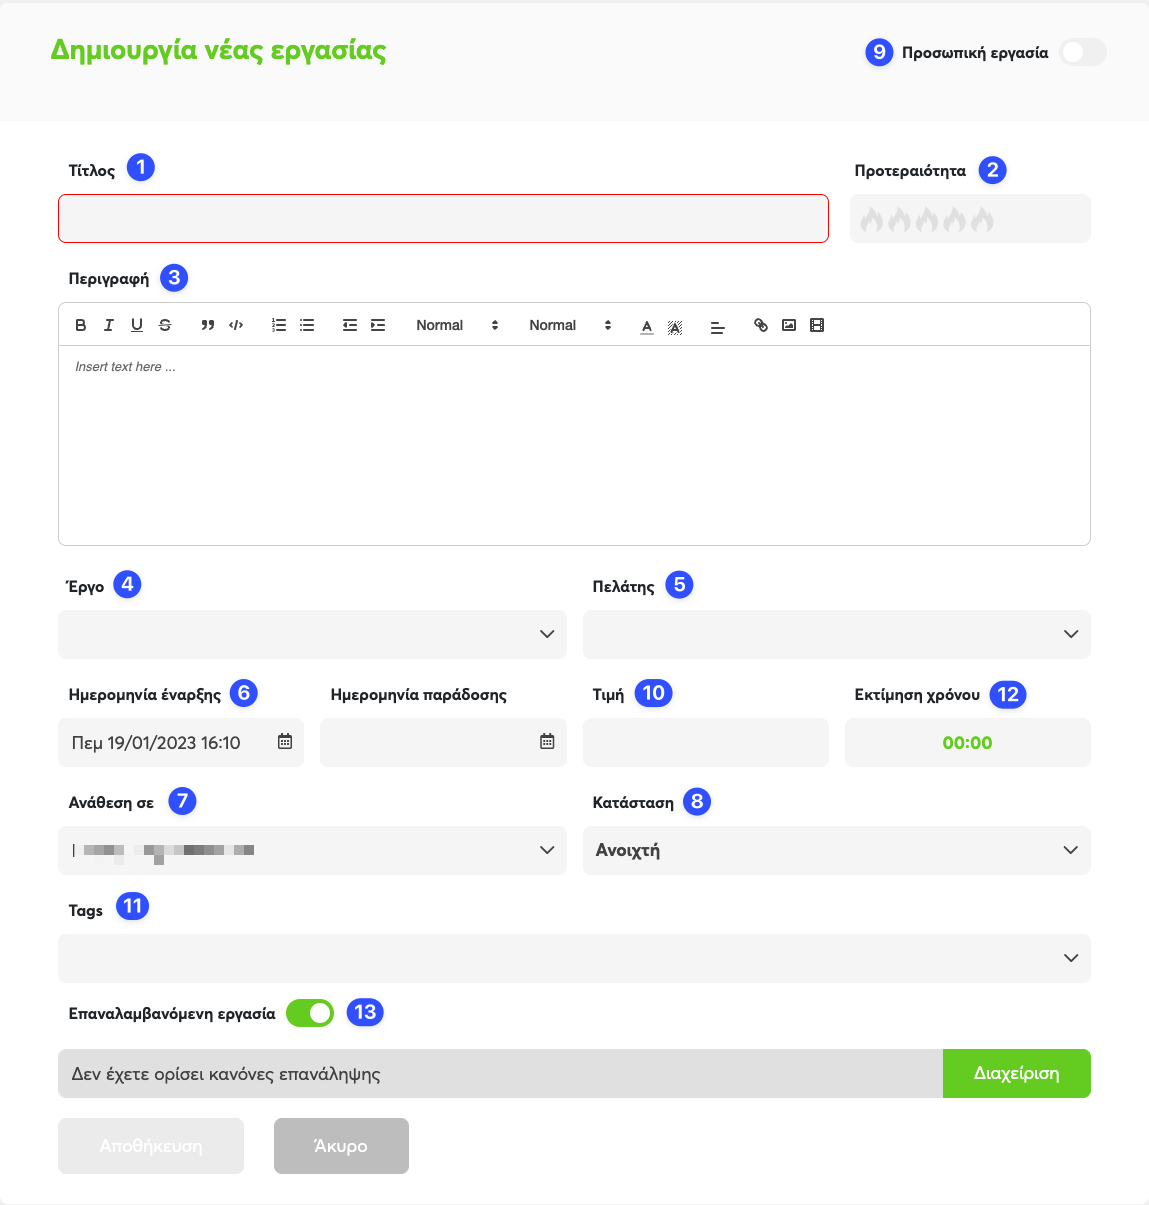Image resolution: width=1149 pixels, height=1205 pixels.
Task: Set priority with the fifth flame icon
Action: (x=983, y=219)
